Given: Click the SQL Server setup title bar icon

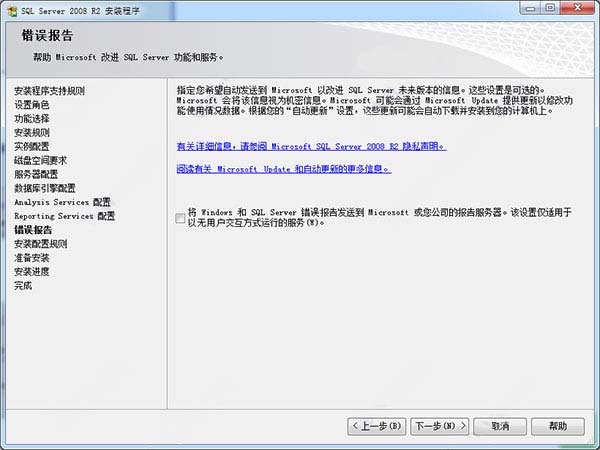Looking at the screenshot, I should pyautogui.click(x=12, y=10).
